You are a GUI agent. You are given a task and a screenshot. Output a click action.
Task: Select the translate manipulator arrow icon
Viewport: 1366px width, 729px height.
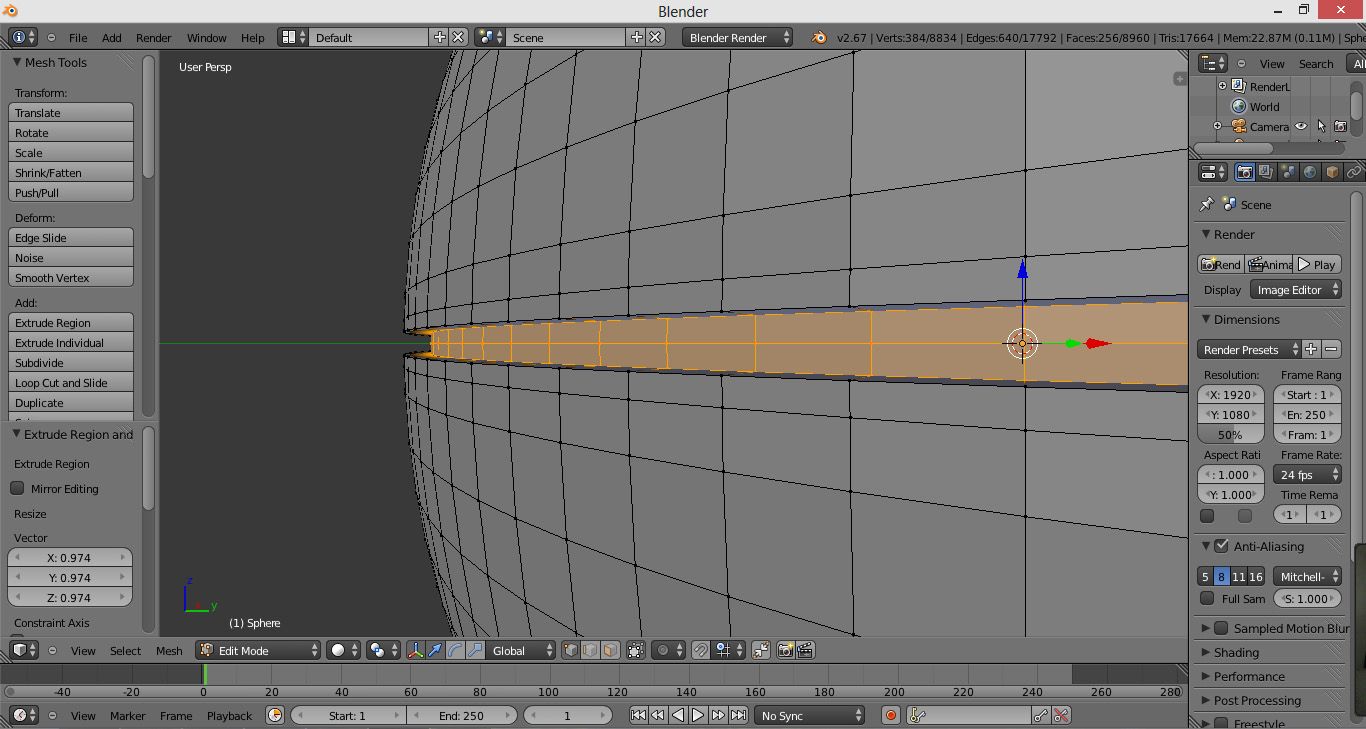(435, 650)
